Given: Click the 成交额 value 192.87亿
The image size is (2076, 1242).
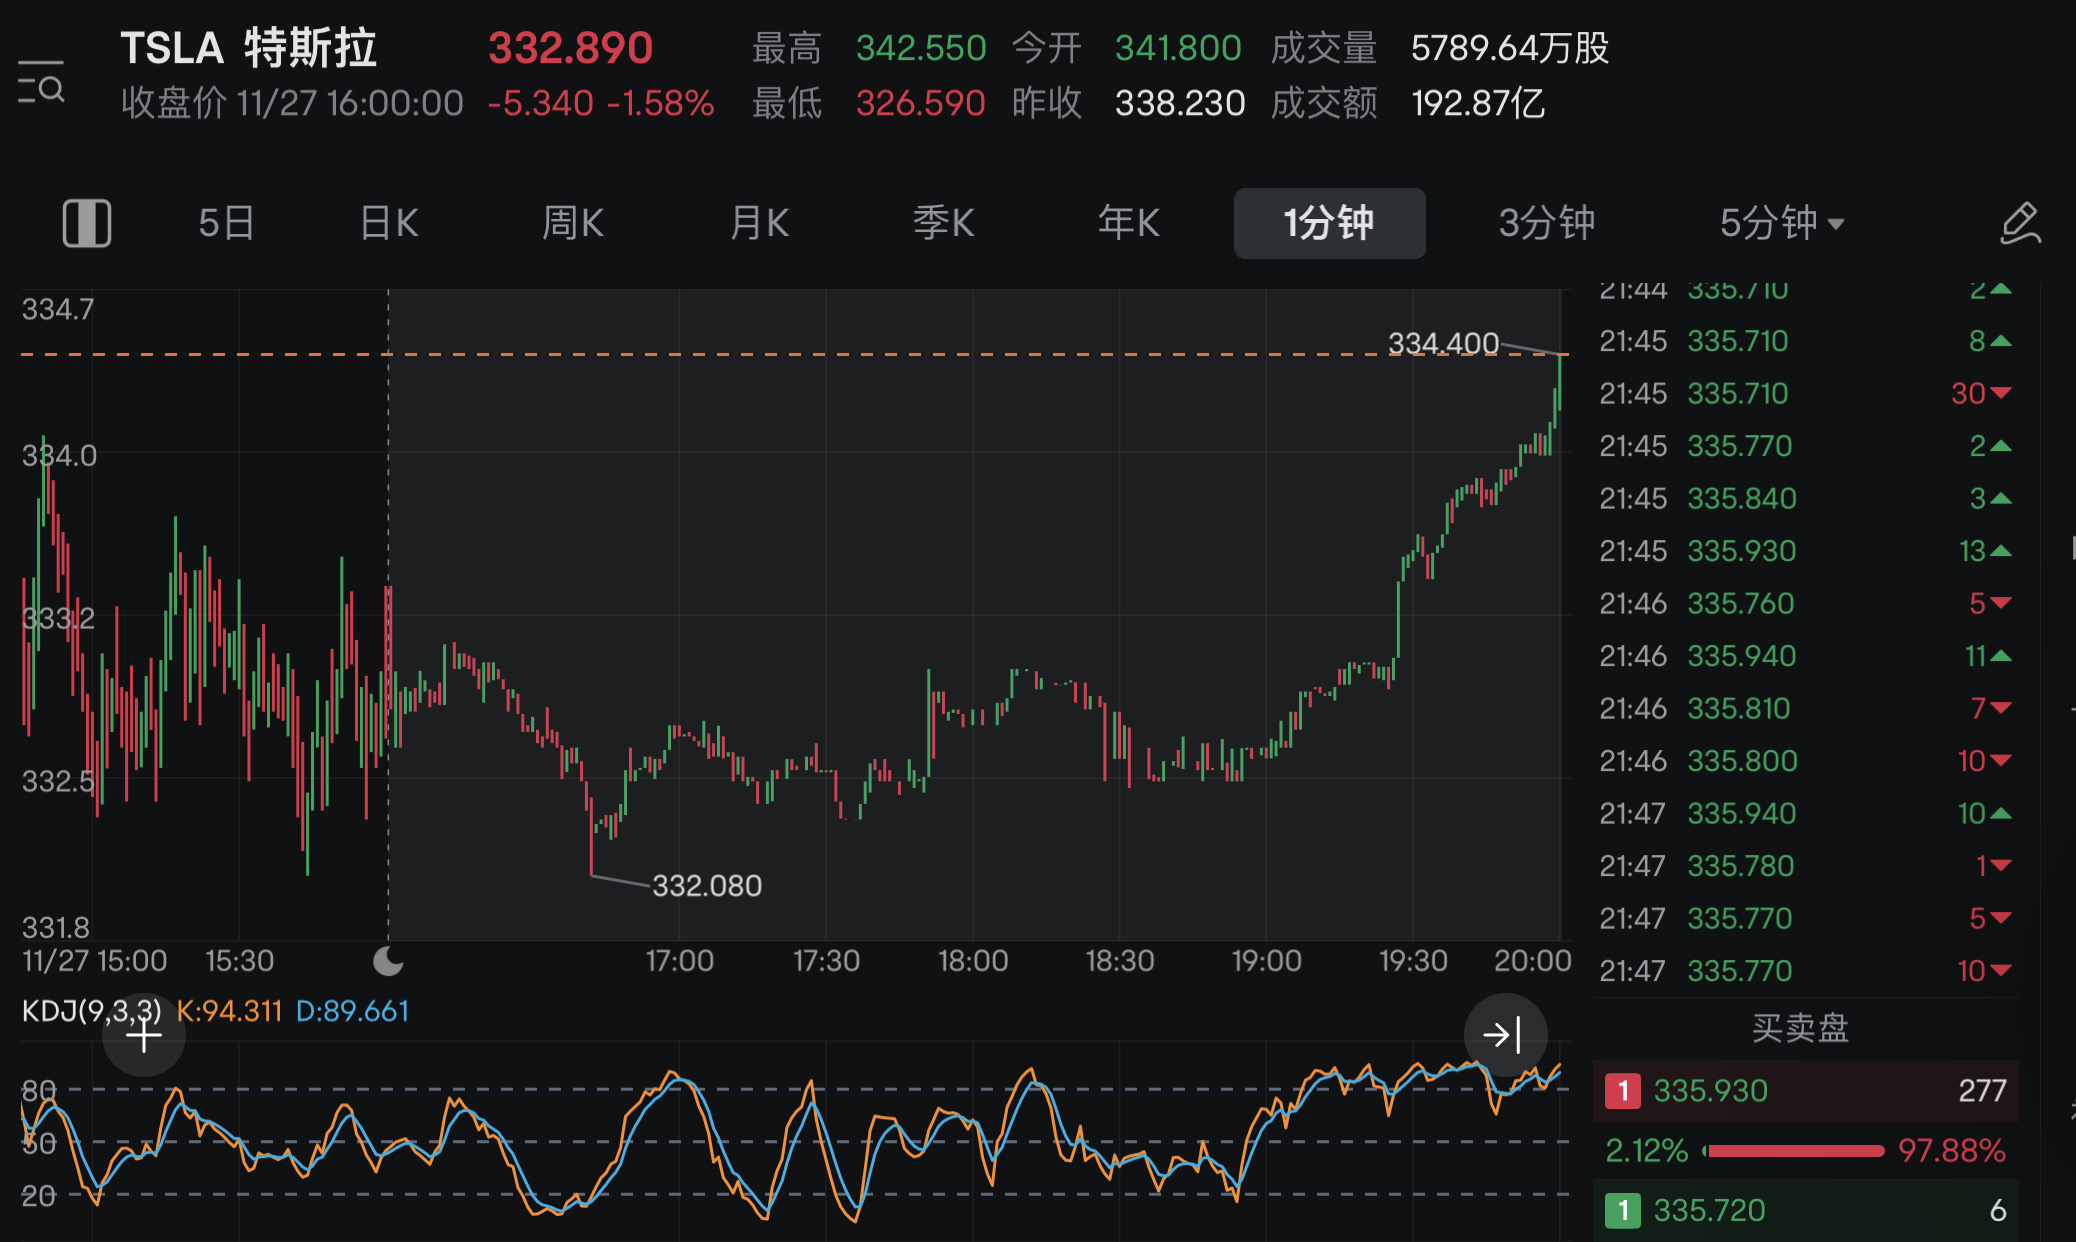Looking at the screenshot, I should point(1478,103).
